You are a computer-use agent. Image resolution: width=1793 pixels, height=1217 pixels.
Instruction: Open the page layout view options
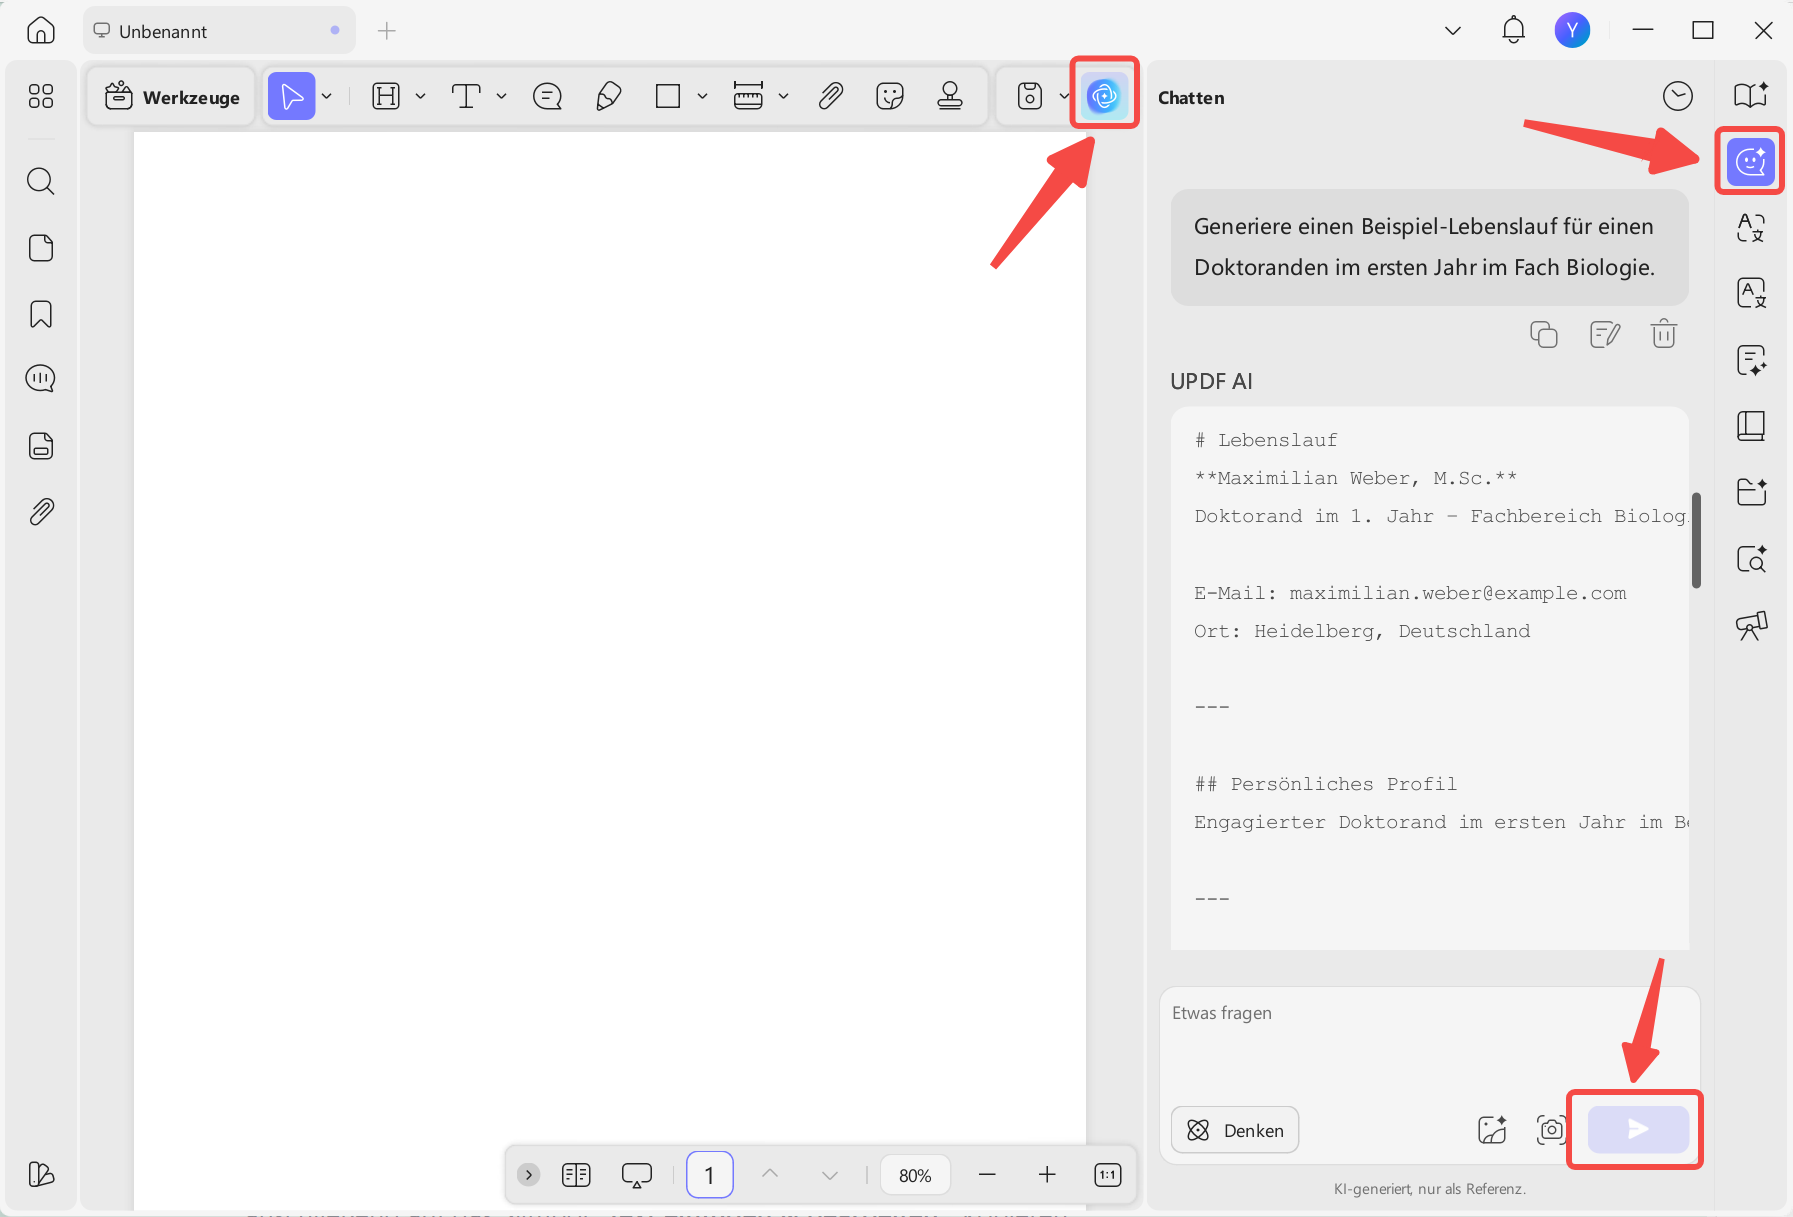[x=576, y=1175]
